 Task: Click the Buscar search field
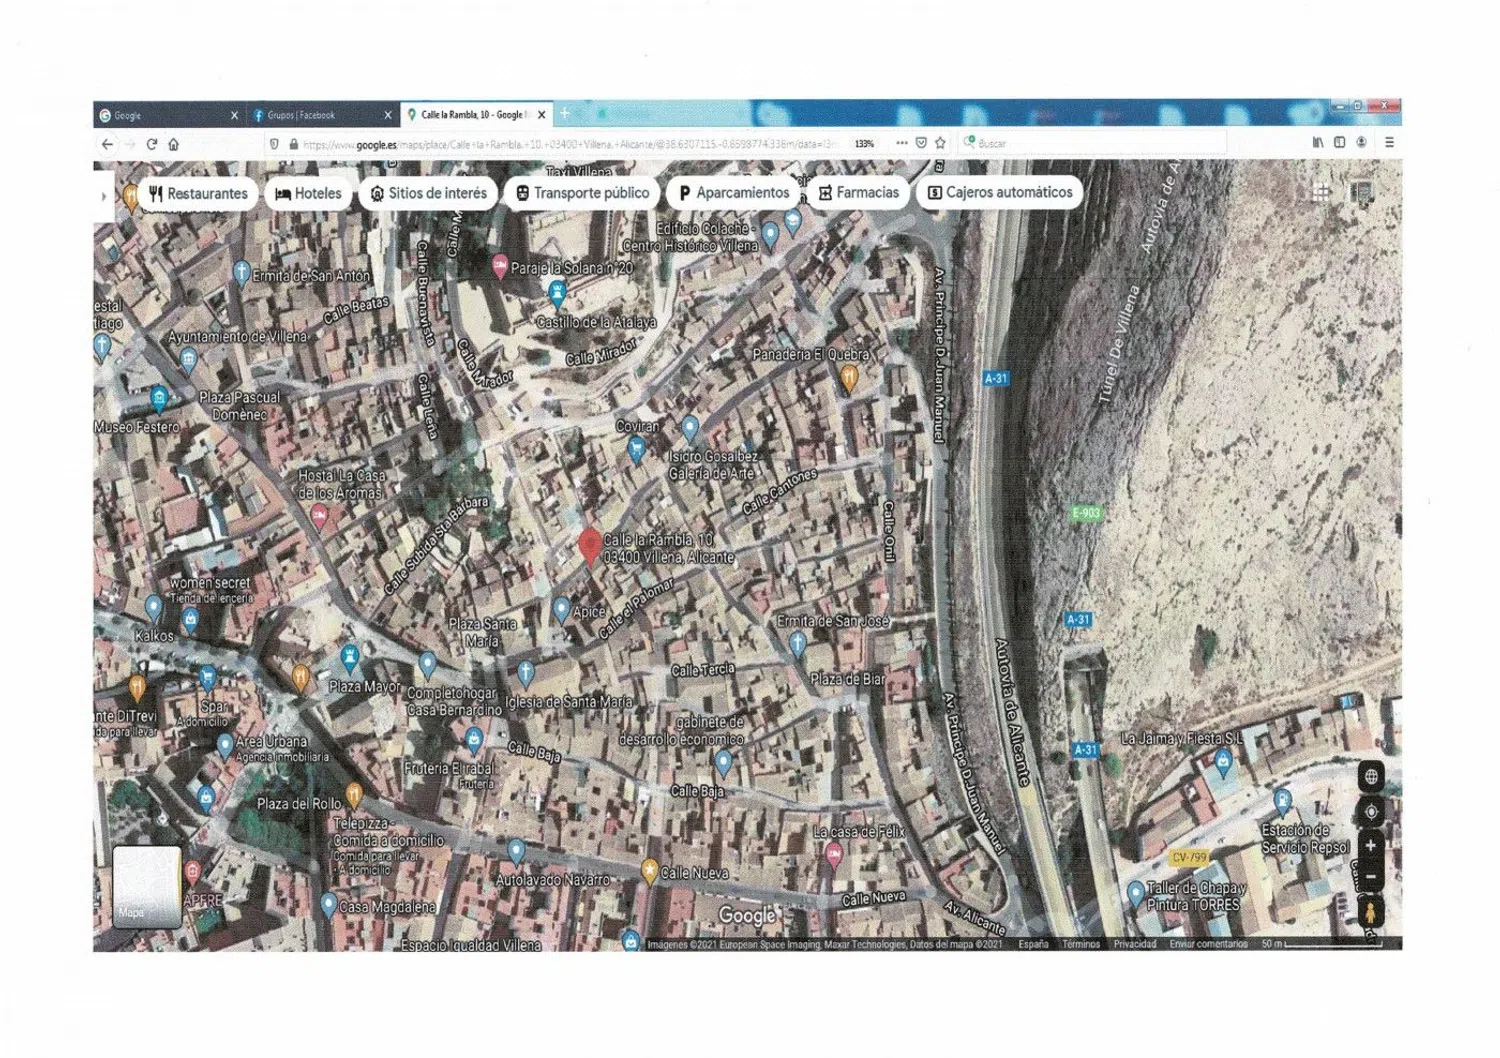point(1090,143)
